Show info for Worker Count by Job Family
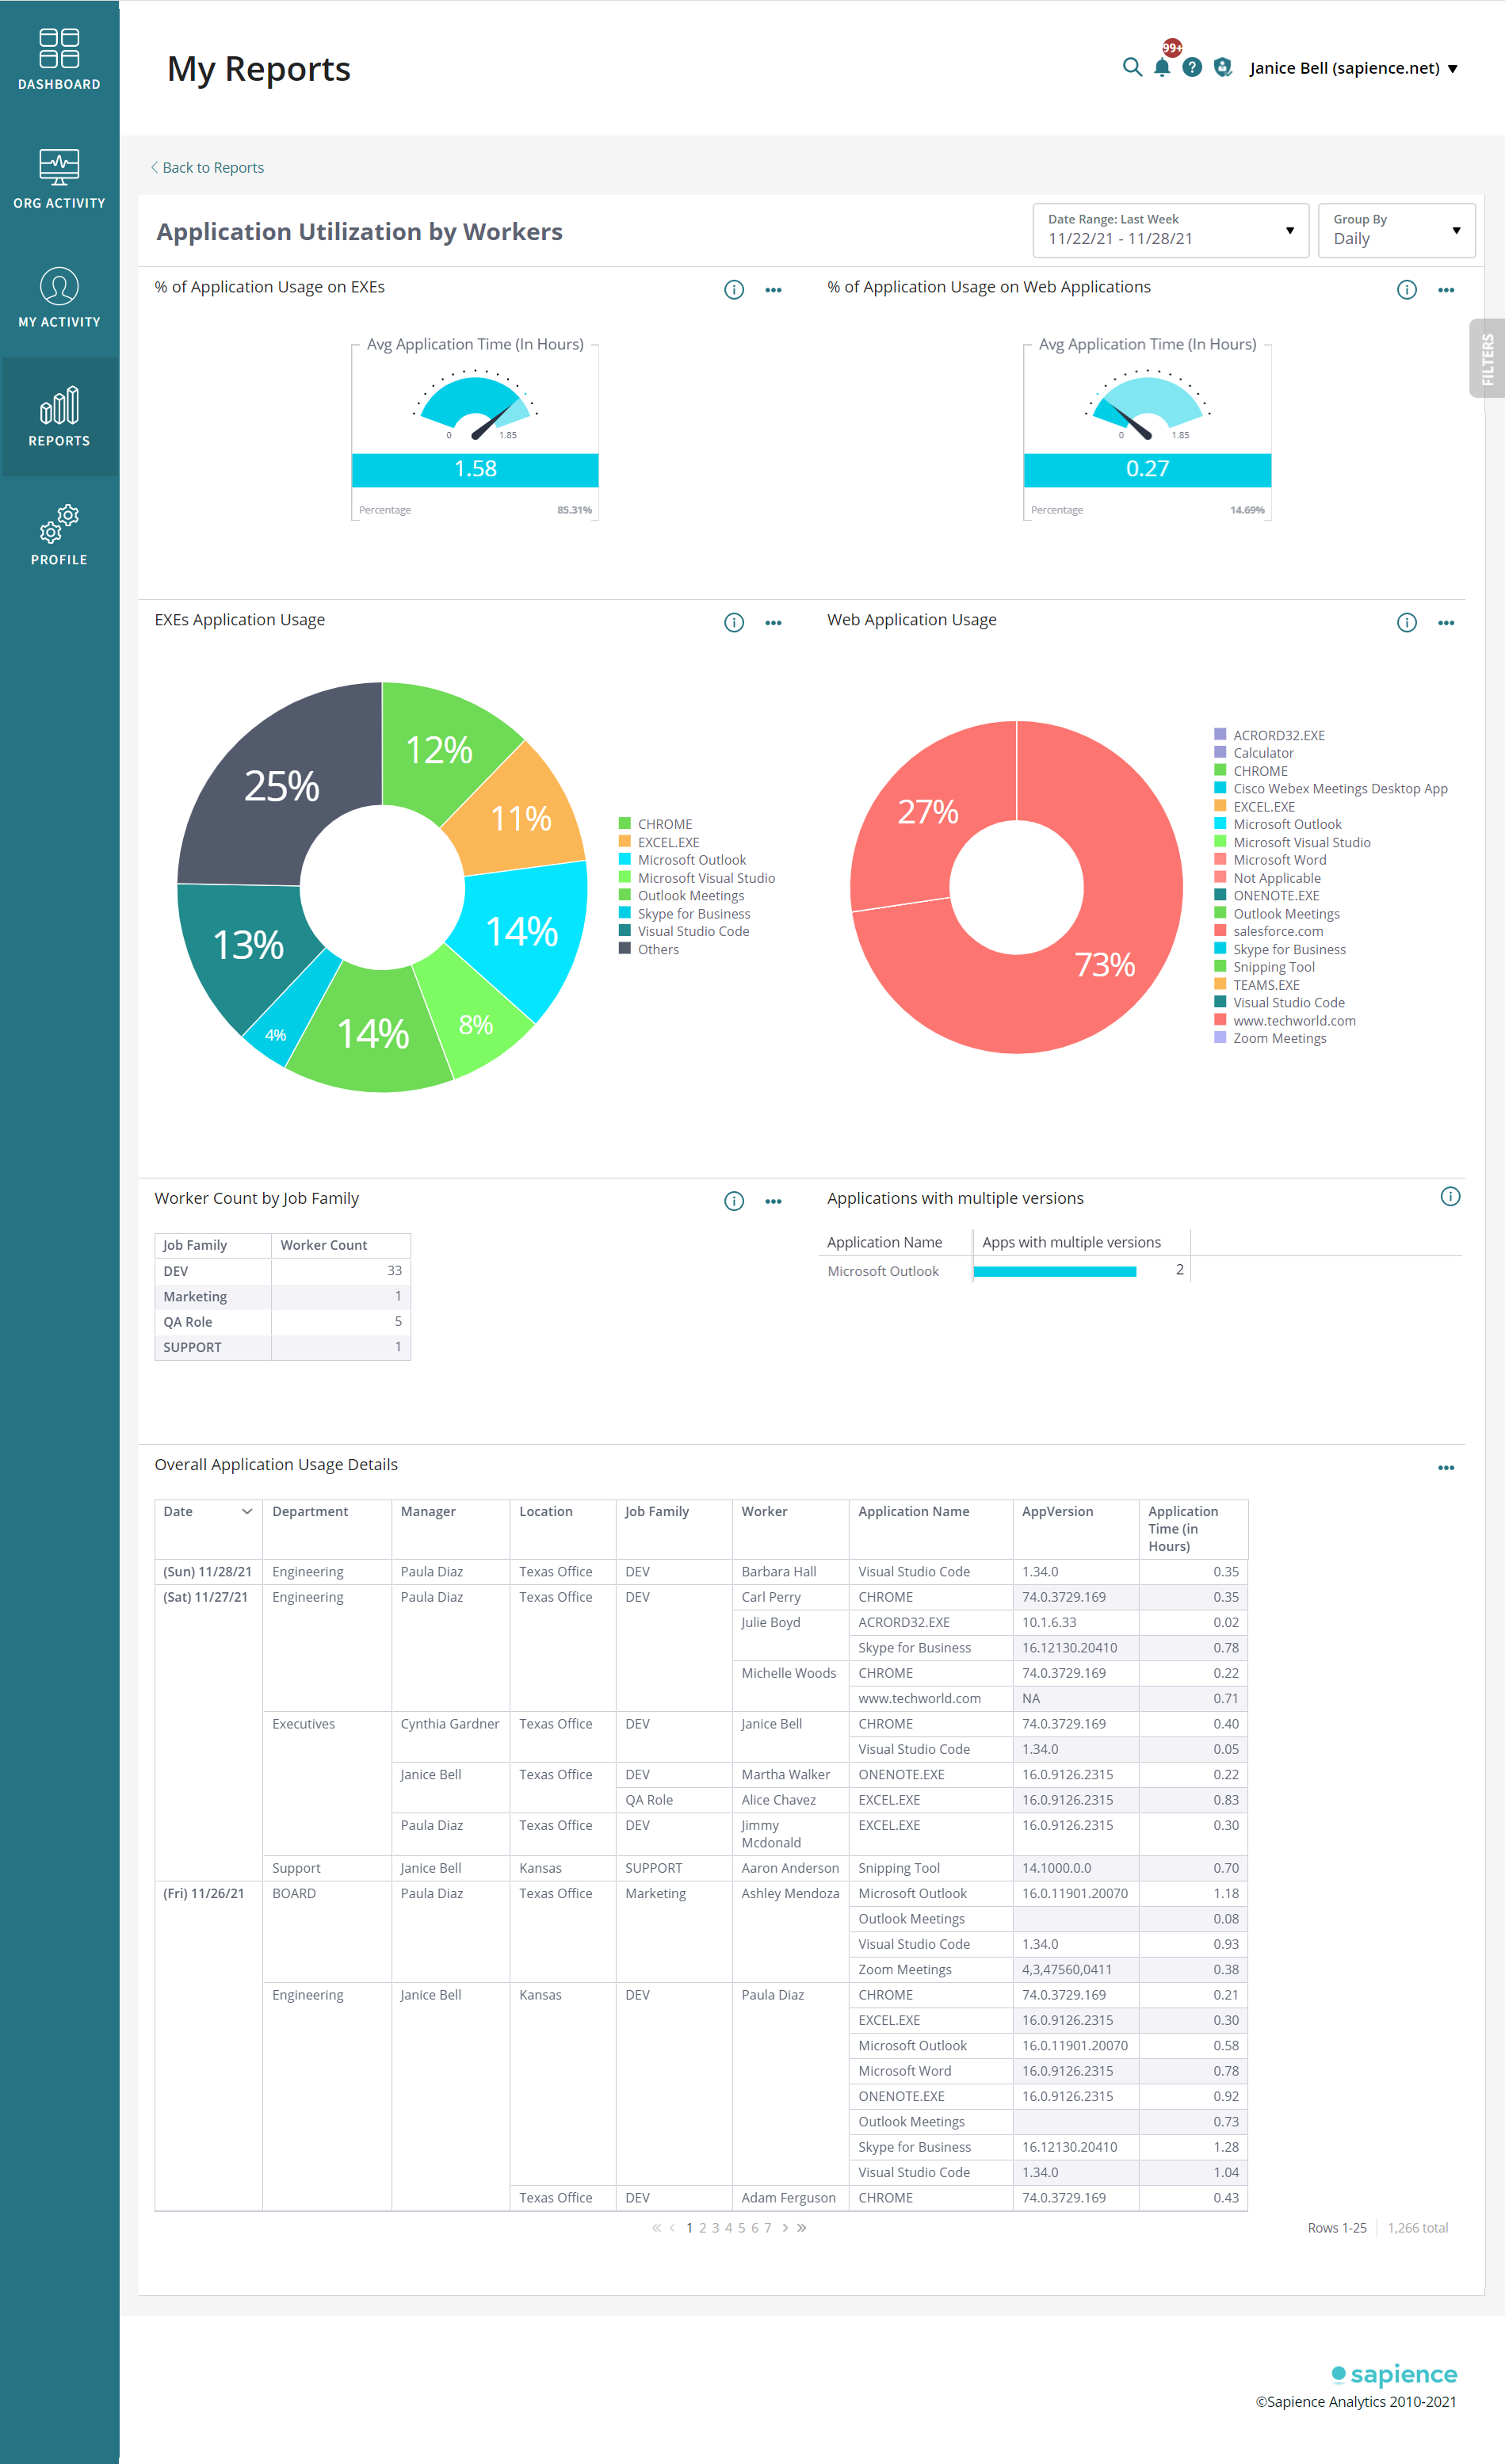The width and height of the screenshot is (1505, 2464). click(734, 1201)
